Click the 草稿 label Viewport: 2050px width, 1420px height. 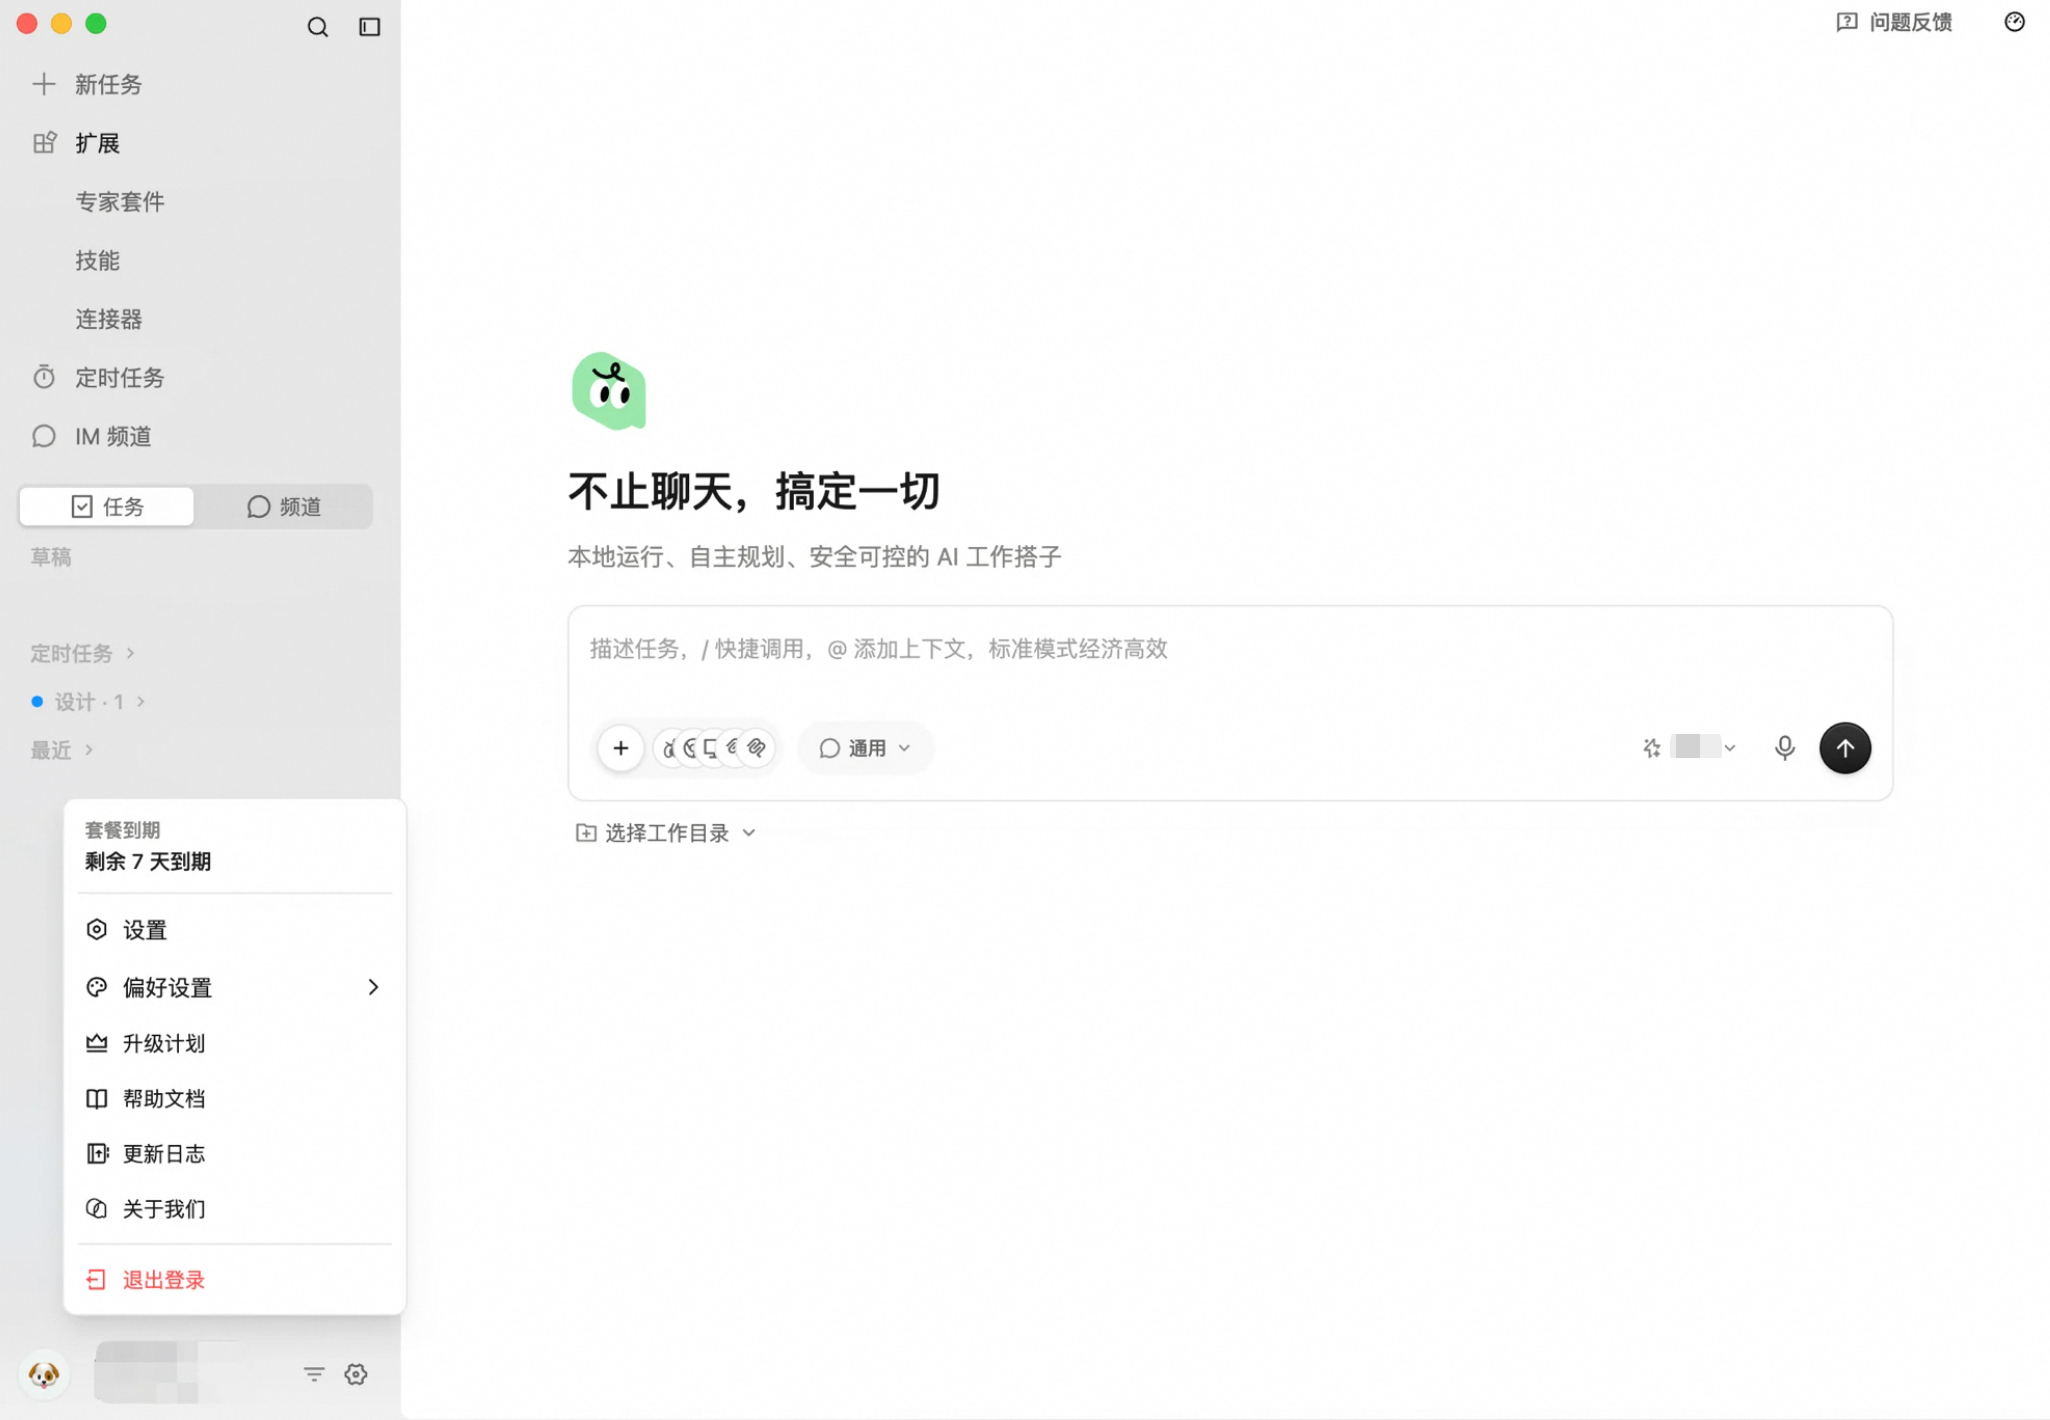[51, 556]
